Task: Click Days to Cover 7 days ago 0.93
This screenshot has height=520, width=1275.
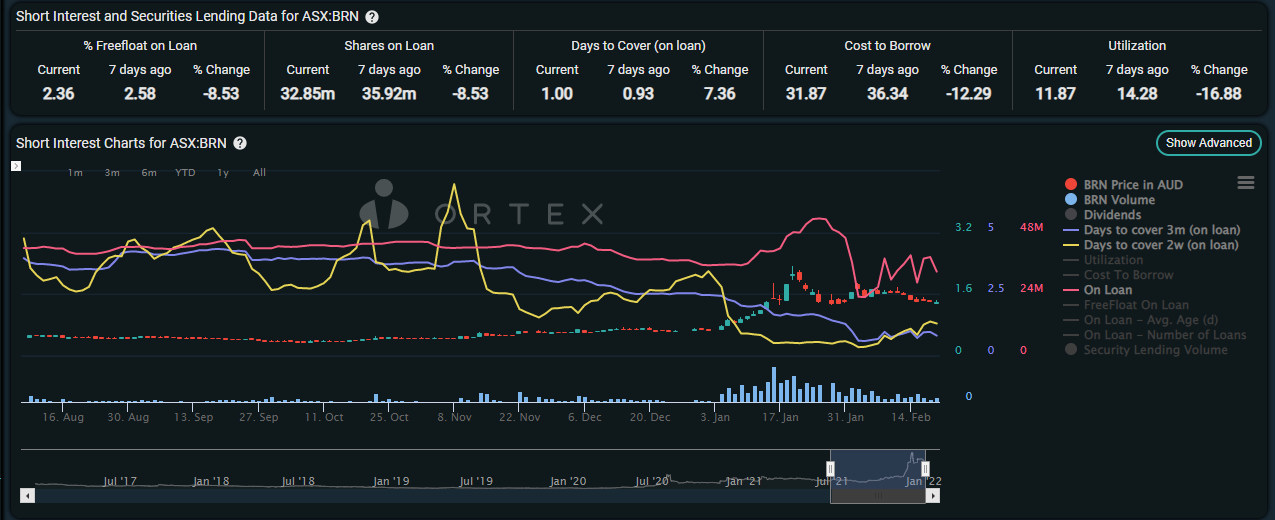Action: point(638,94)
